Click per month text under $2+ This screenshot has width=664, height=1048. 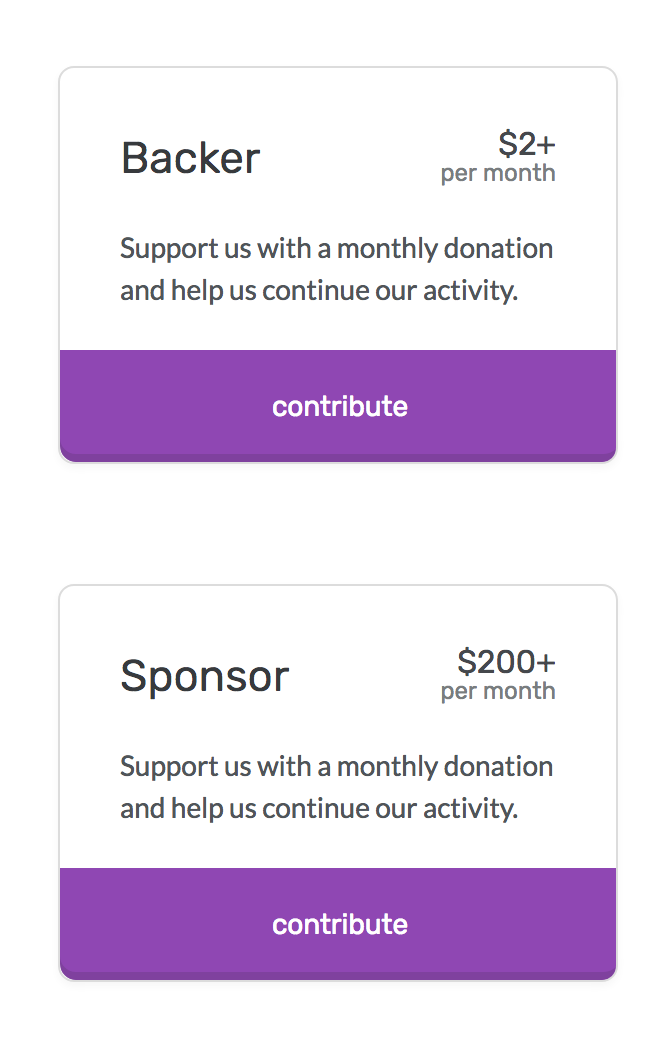pos(498,174)
